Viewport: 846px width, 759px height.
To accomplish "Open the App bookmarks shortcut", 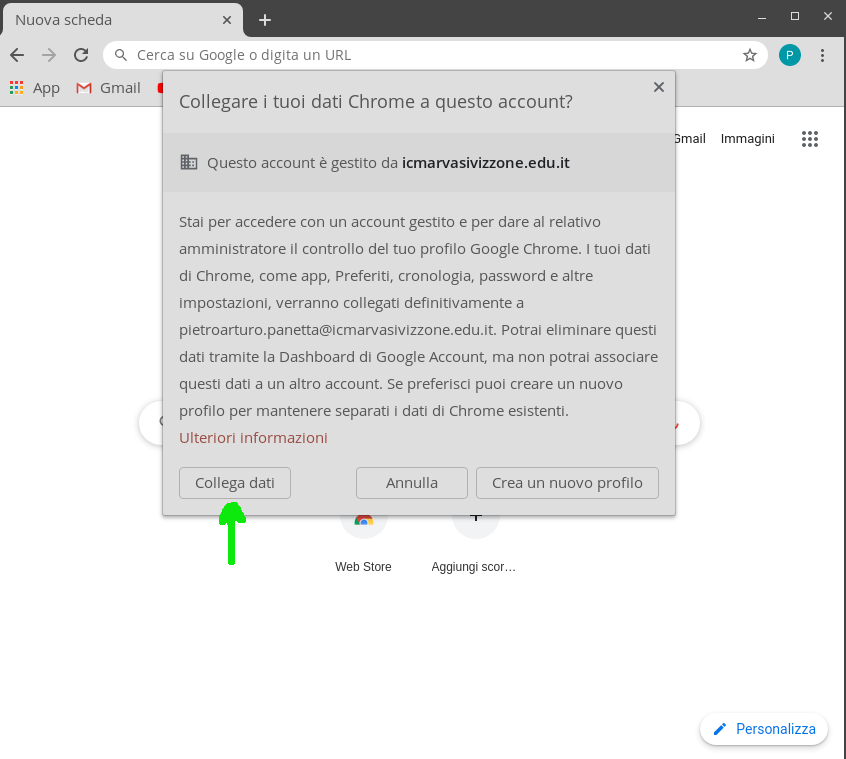I will pyautogui.click(x=35, y=88).
